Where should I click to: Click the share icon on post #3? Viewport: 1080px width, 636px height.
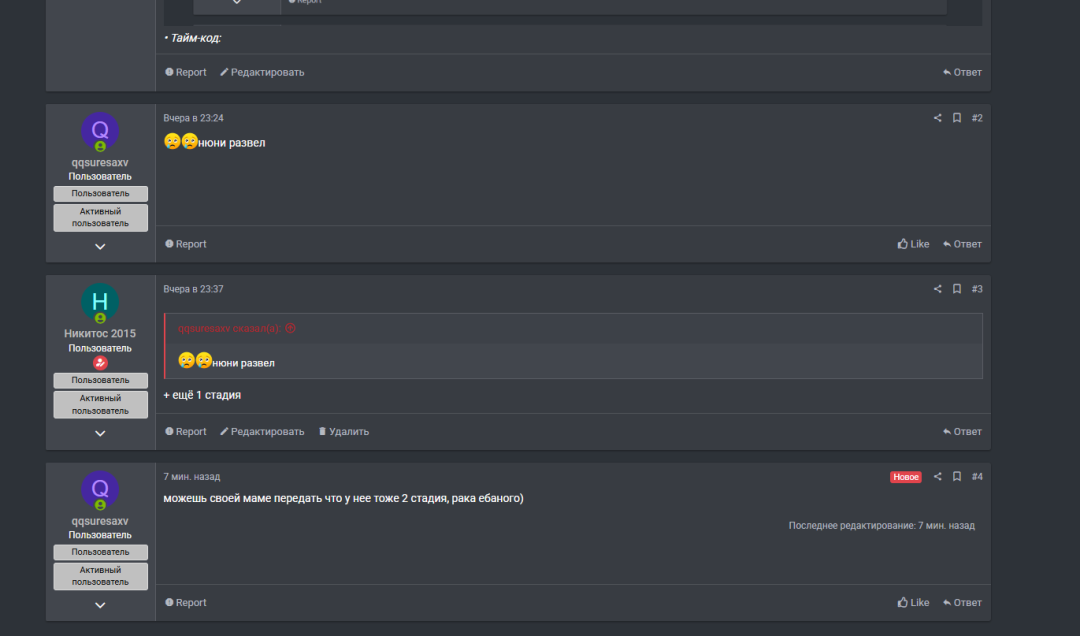click(x=937, y=289)
